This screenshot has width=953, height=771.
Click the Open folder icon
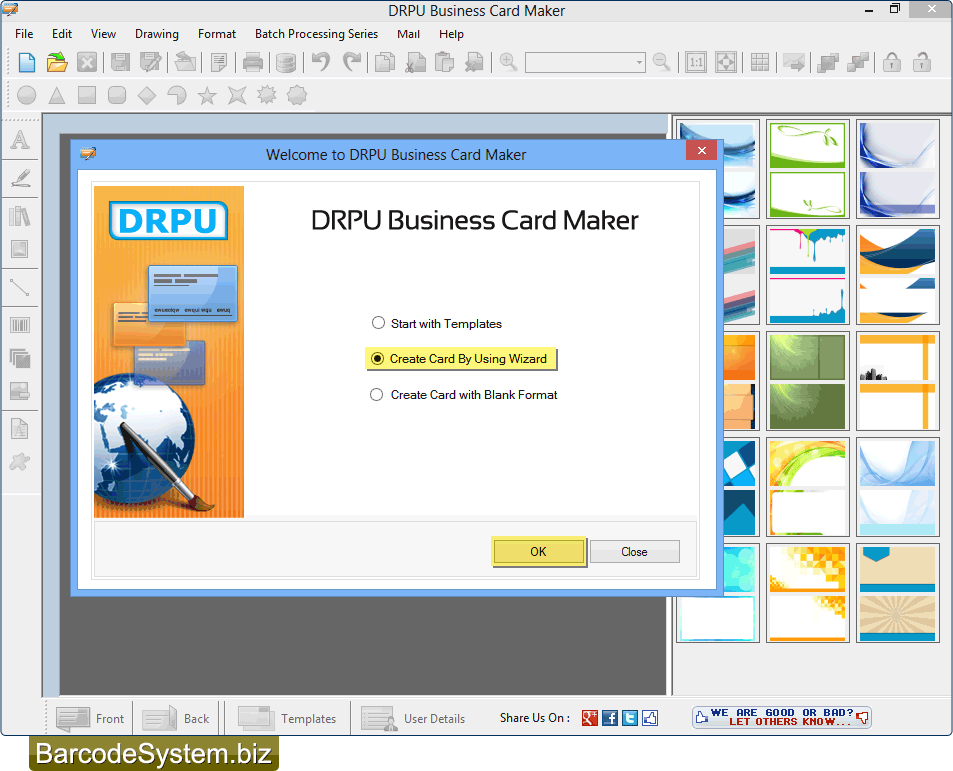click(x=57, y=62)
